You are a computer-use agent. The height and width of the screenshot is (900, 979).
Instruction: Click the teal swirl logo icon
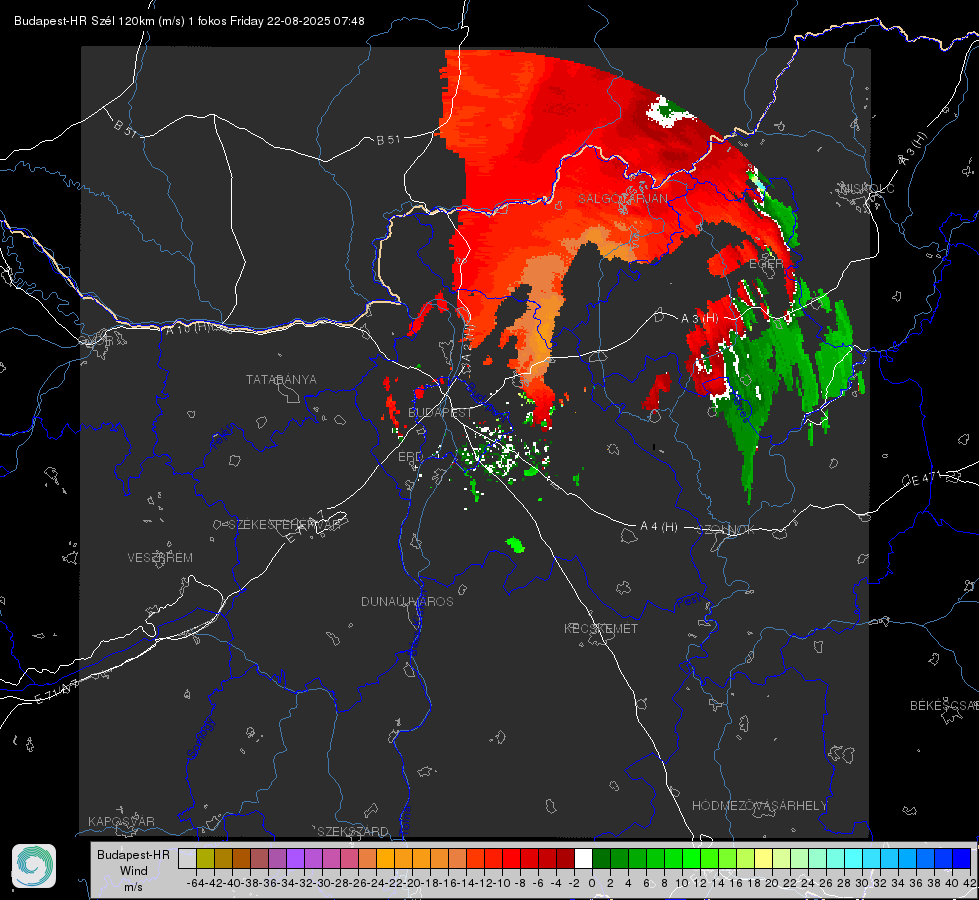coord(34,866)
